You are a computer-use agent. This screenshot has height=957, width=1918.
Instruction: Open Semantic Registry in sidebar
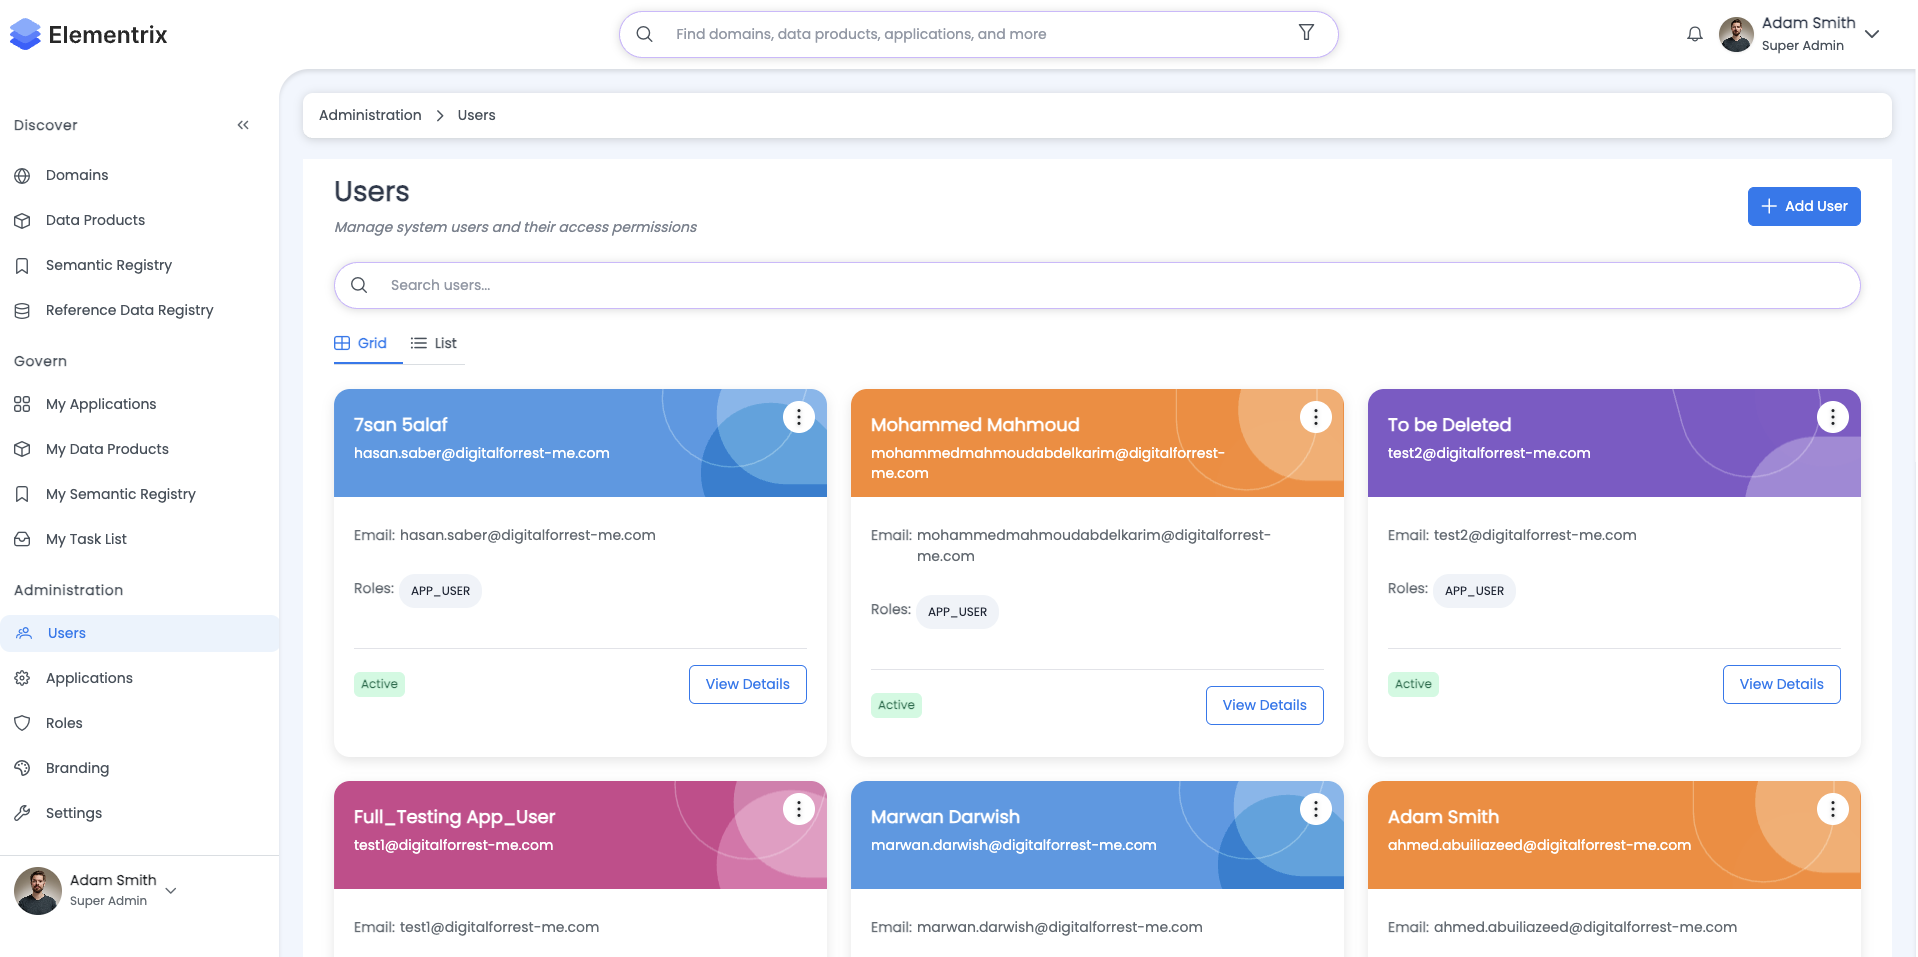[x=108, y=265]
